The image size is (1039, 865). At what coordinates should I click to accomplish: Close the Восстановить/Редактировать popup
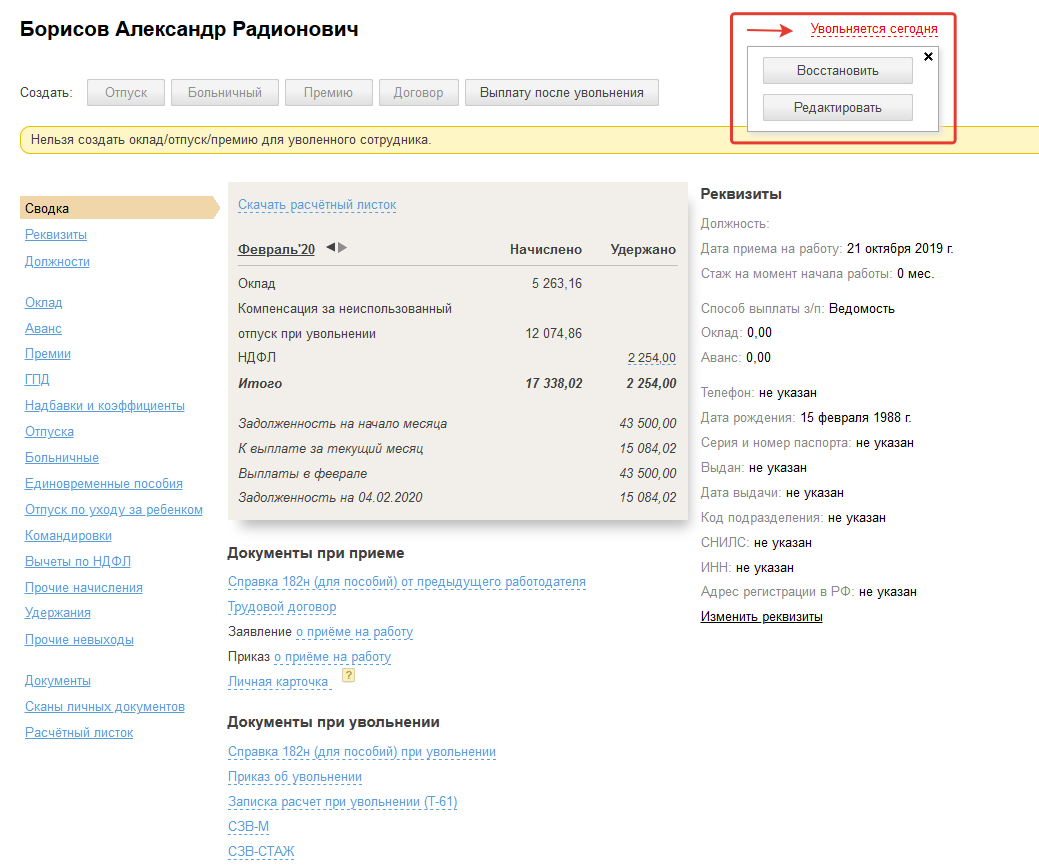[x=928, y=57]
